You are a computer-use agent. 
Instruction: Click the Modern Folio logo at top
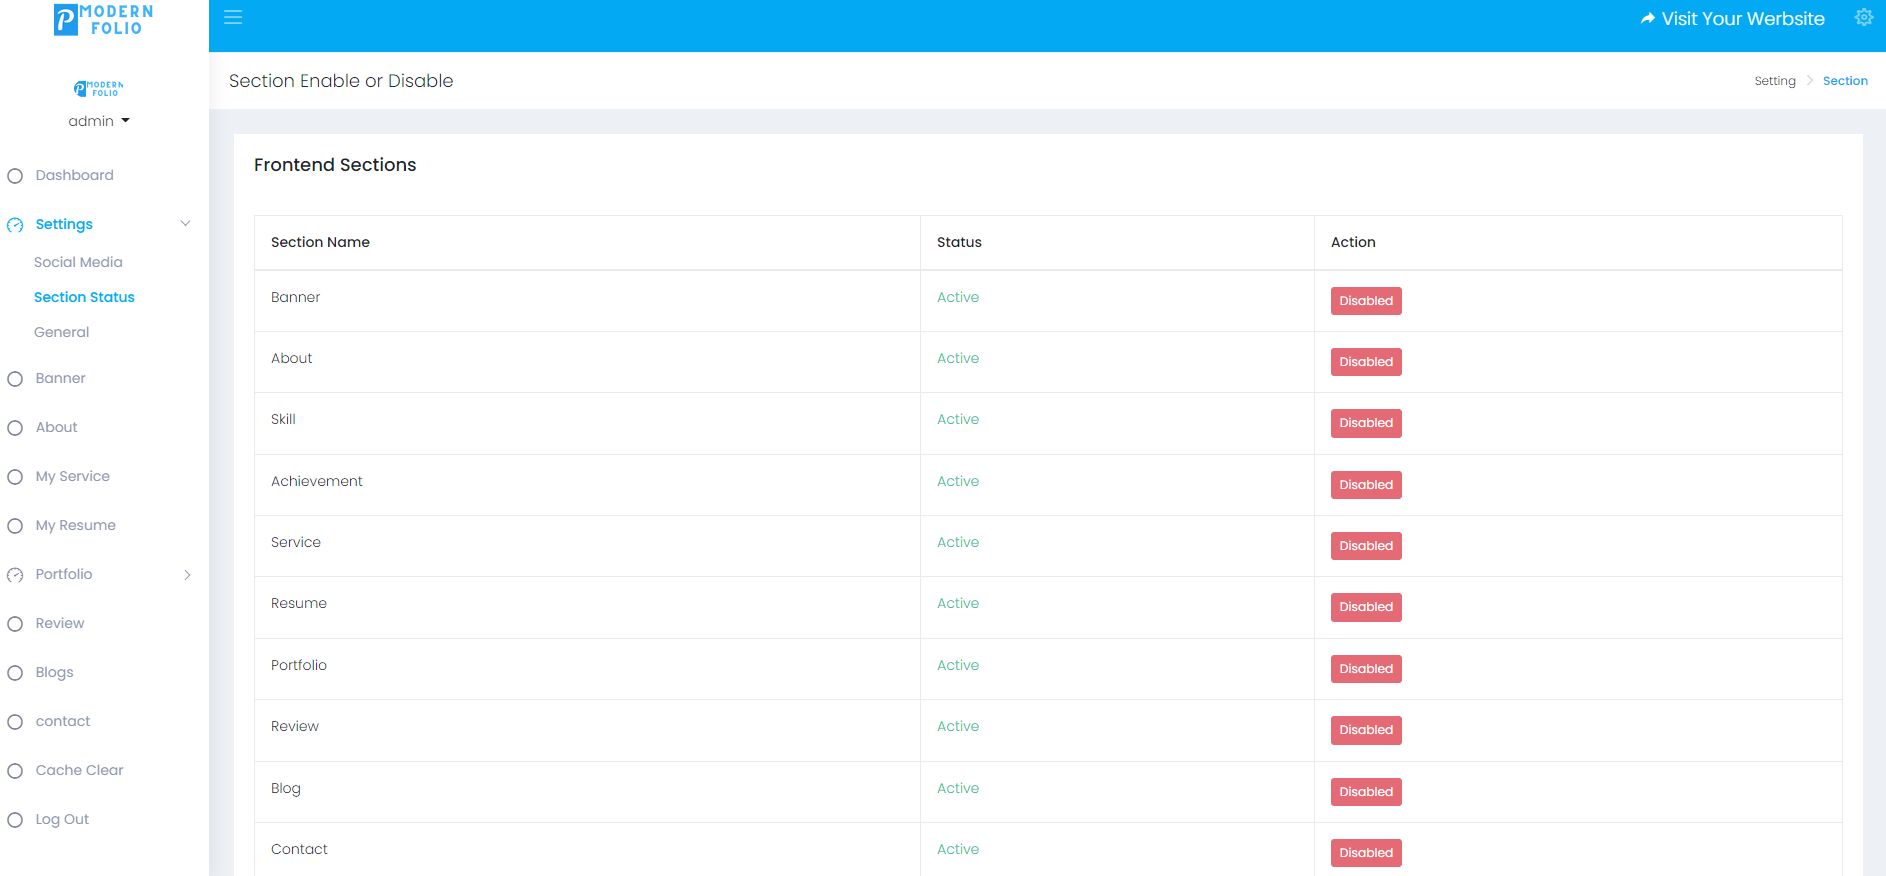click(x=104, y=20)
